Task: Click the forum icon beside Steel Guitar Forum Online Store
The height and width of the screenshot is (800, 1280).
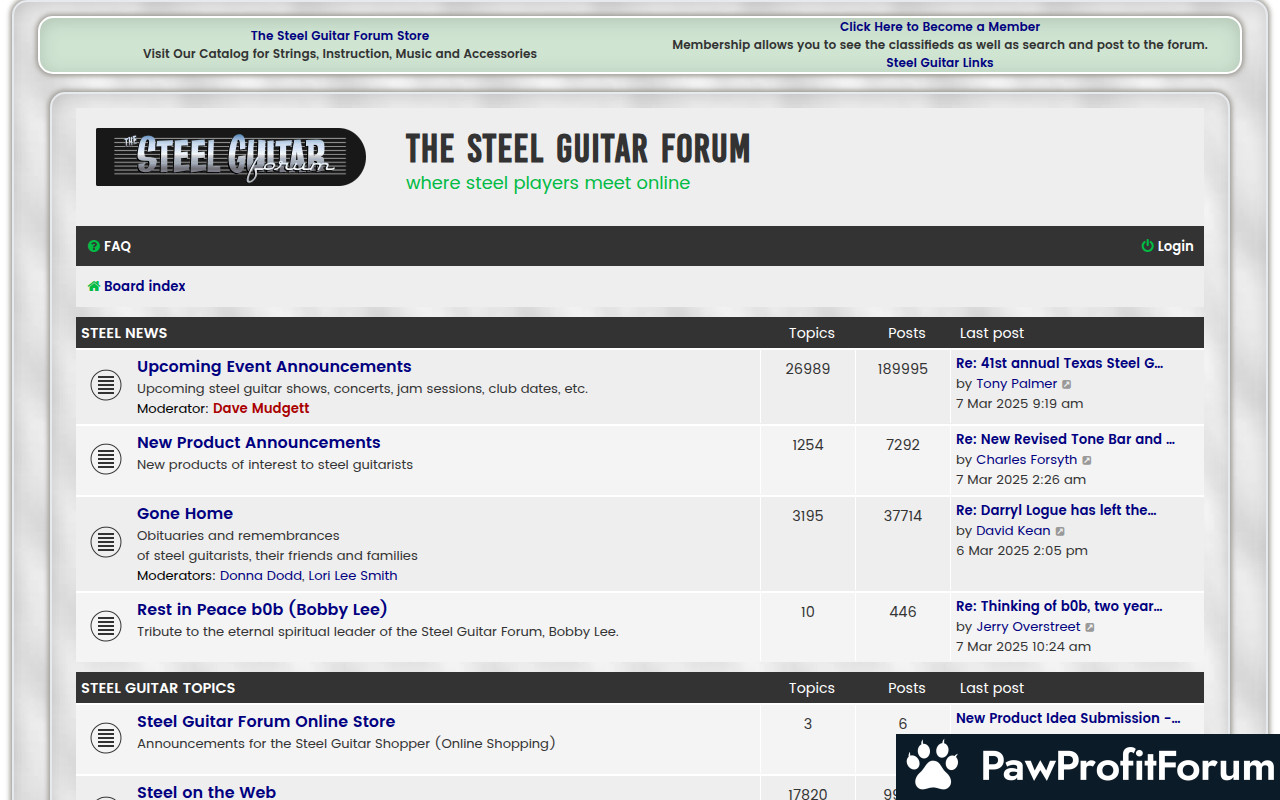Action: 106,738
